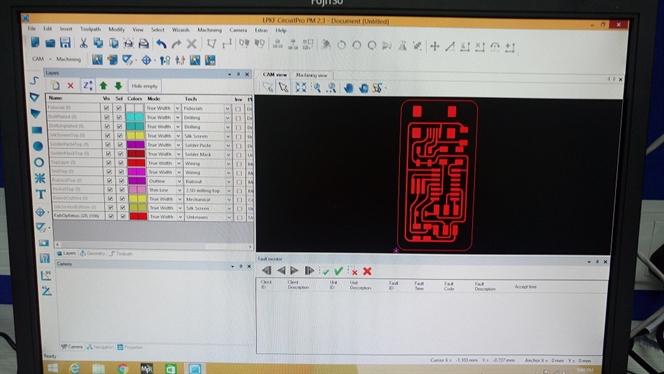Click the pan hand icon in CAM view

point(349,88)
